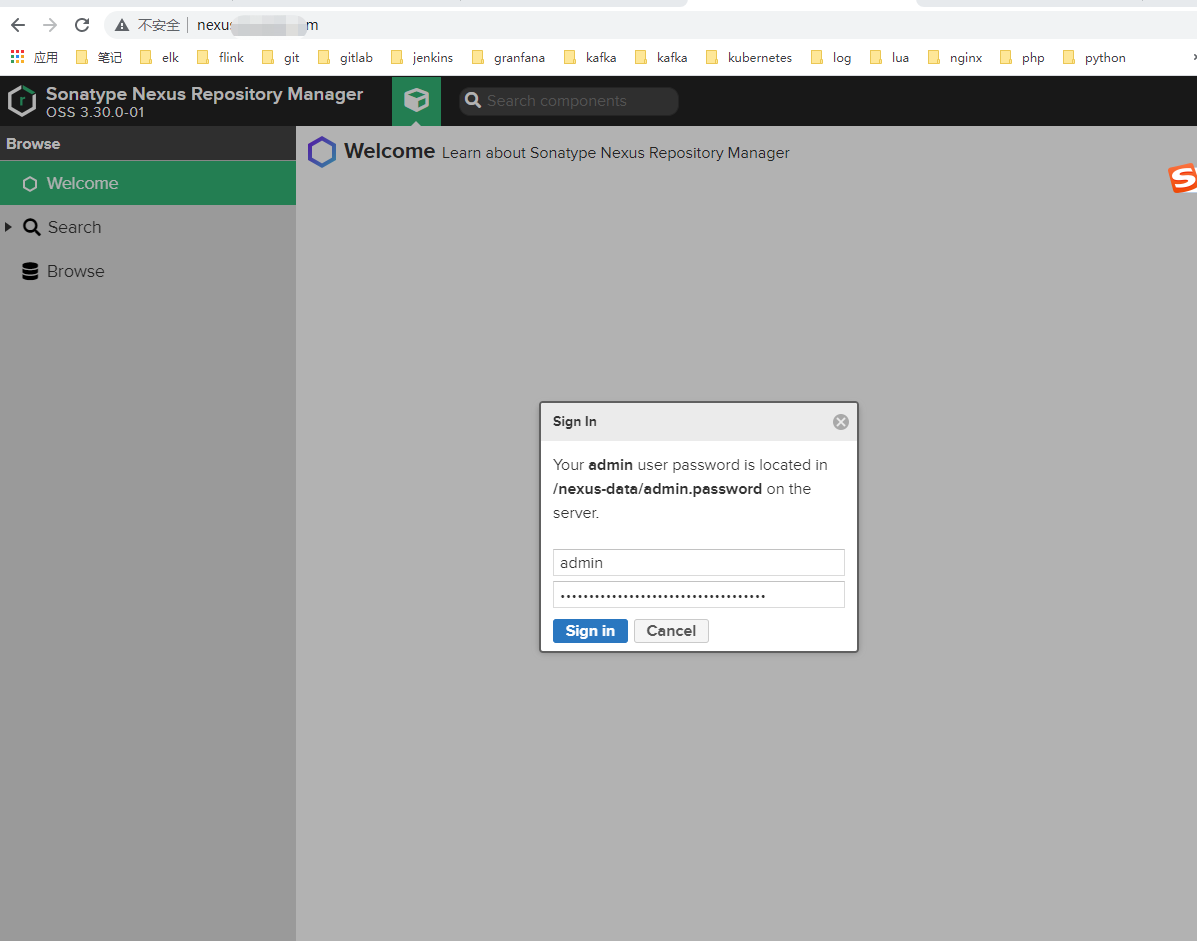Click the Cancel button
Viewport: 1197px width, 941px height.
pyautogui.click(x=671, y=630)
